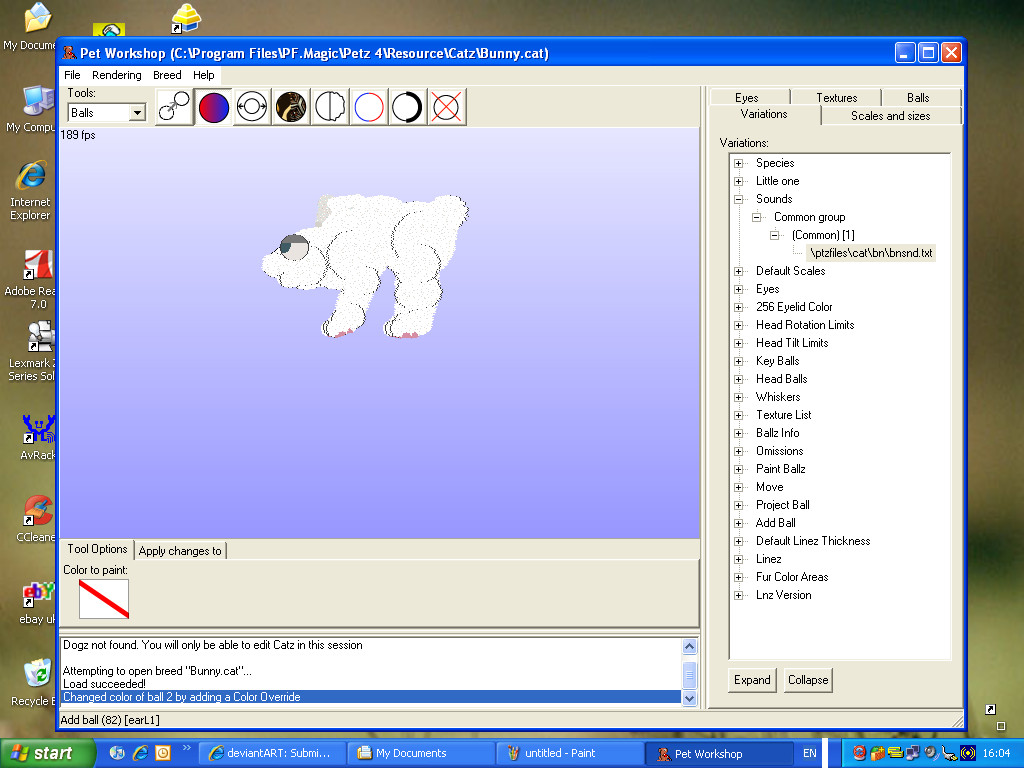The image size is (1024, 768).
Task: Switch to the Textures tab
Action: [836, 98]
